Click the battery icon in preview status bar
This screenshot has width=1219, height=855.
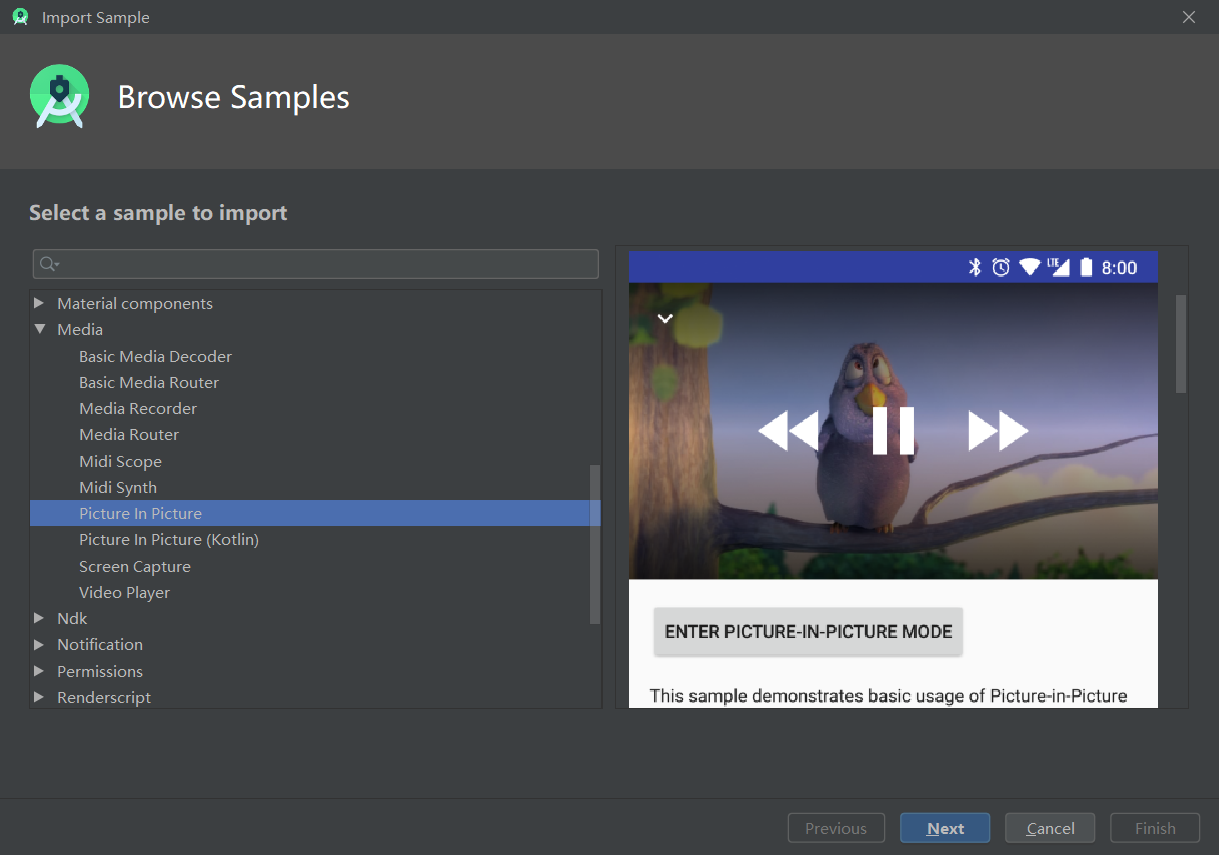tap(1086, 267)
